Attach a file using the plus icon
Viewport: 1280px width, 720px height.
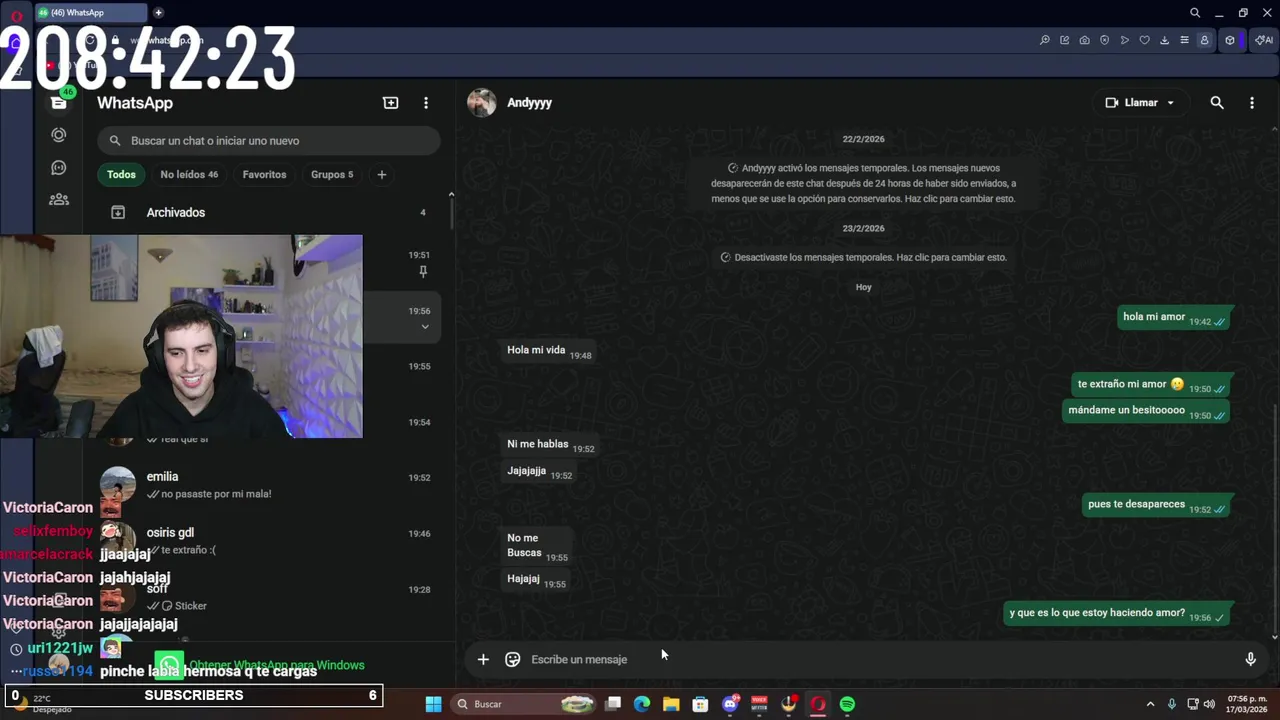[x=483, y=659]
